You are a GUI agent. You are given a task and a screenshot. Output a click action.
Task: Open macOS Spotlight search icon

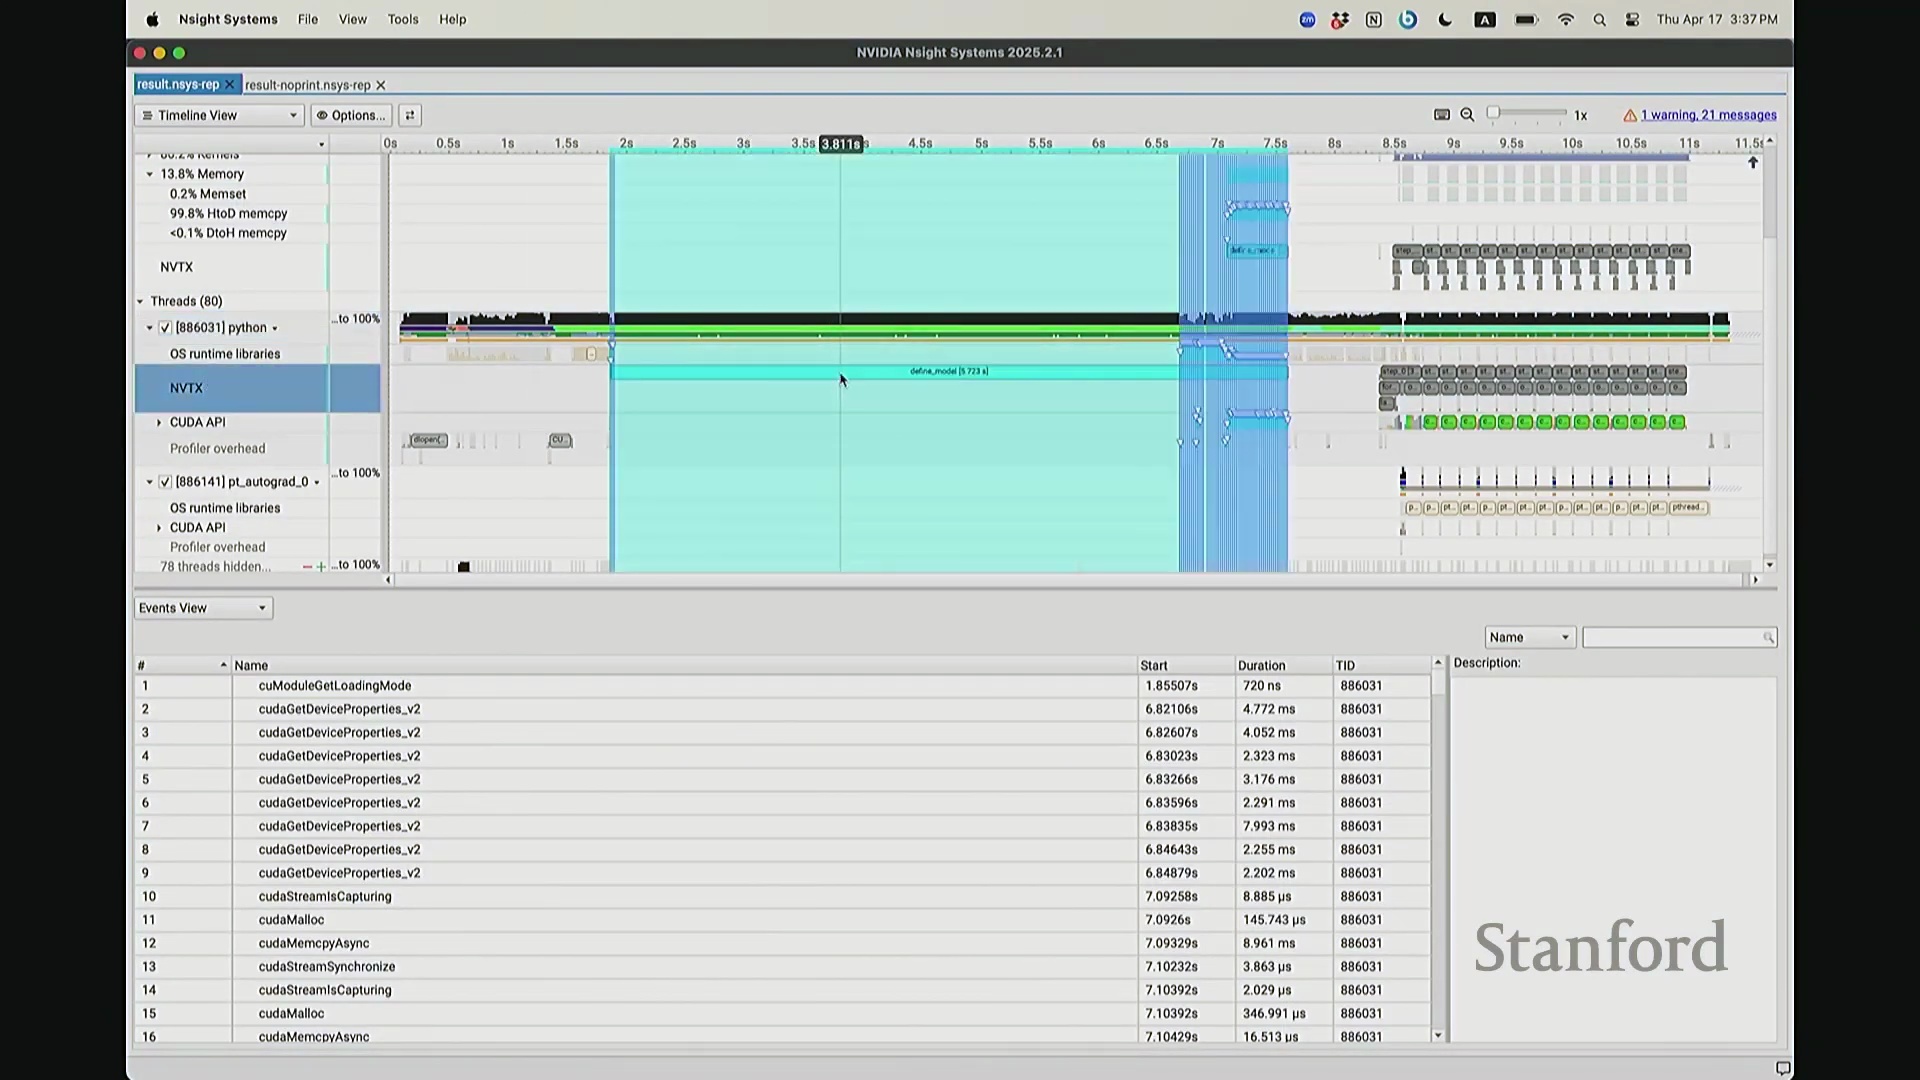pos(1599,19)
